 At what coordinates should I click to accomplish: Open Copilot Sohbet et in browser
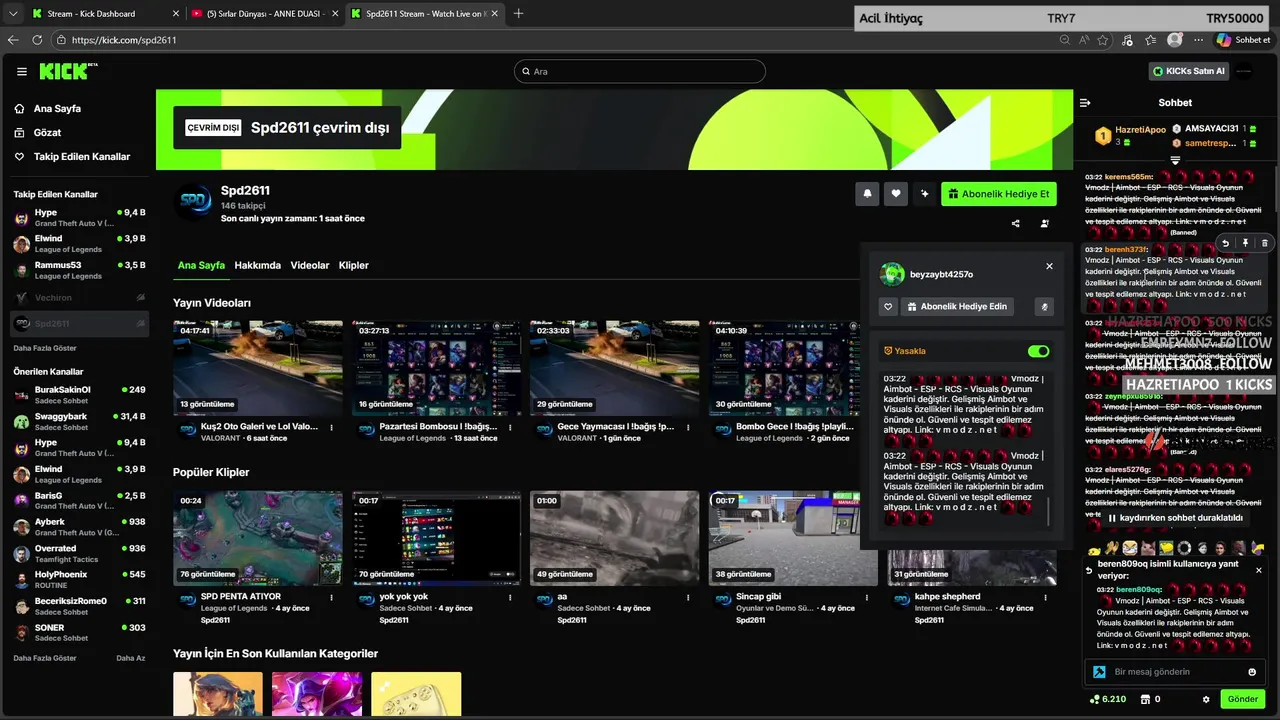coord(1243,40)
